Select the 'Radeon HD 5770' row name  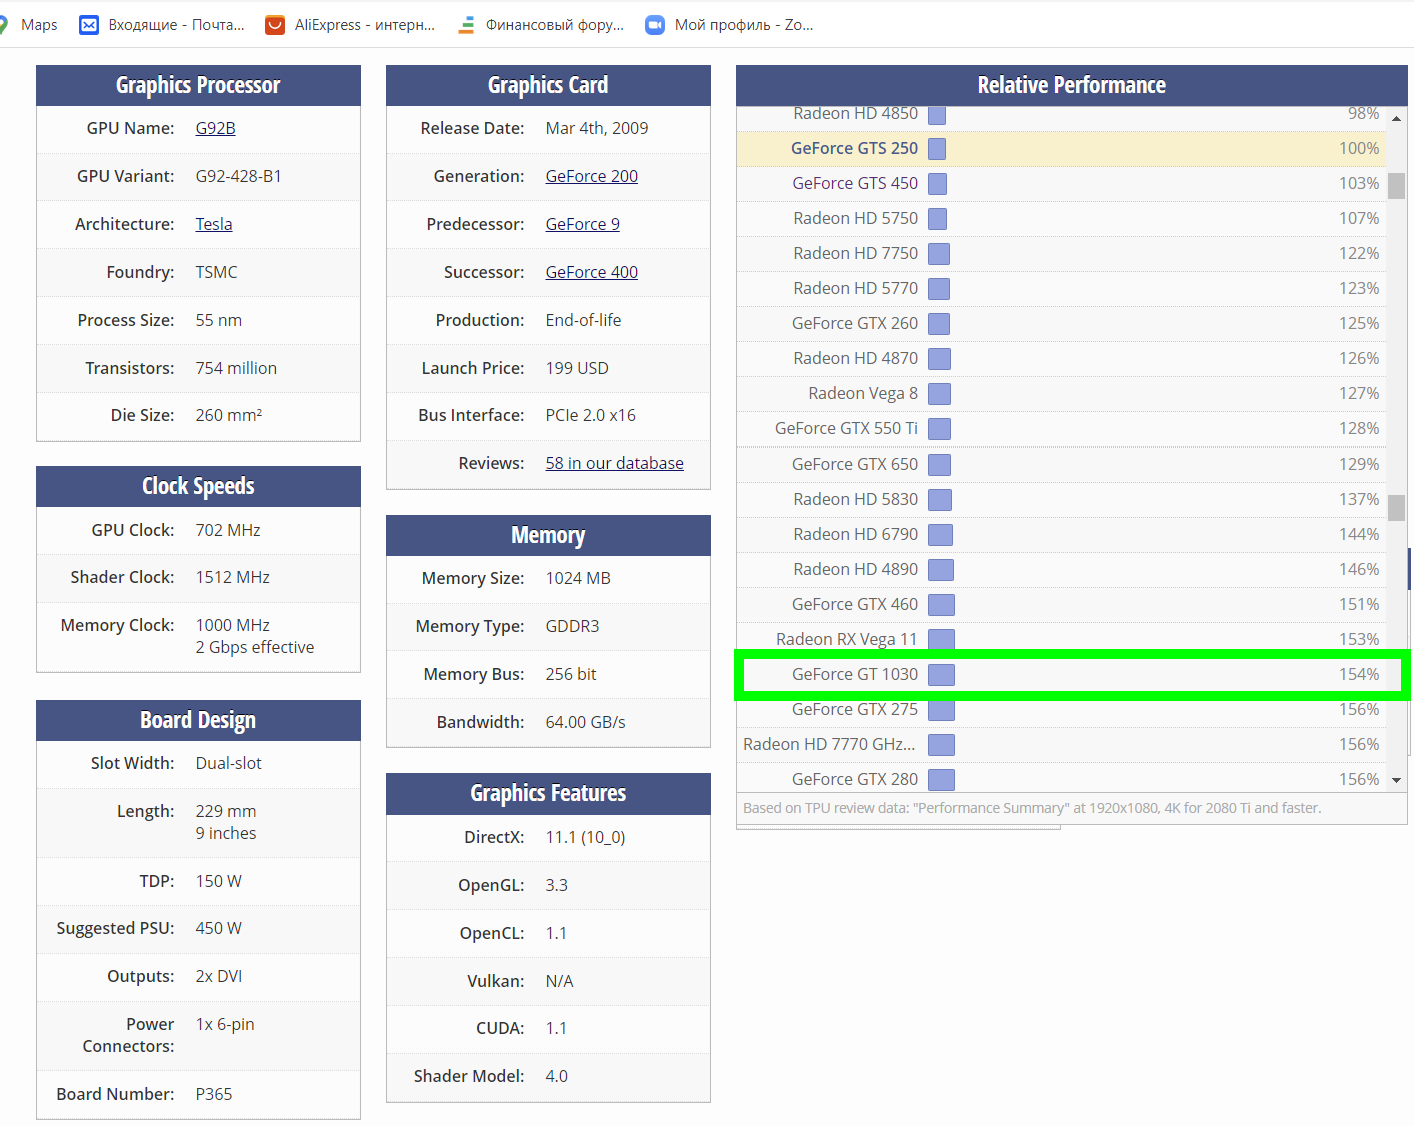(x=855, y=288)
